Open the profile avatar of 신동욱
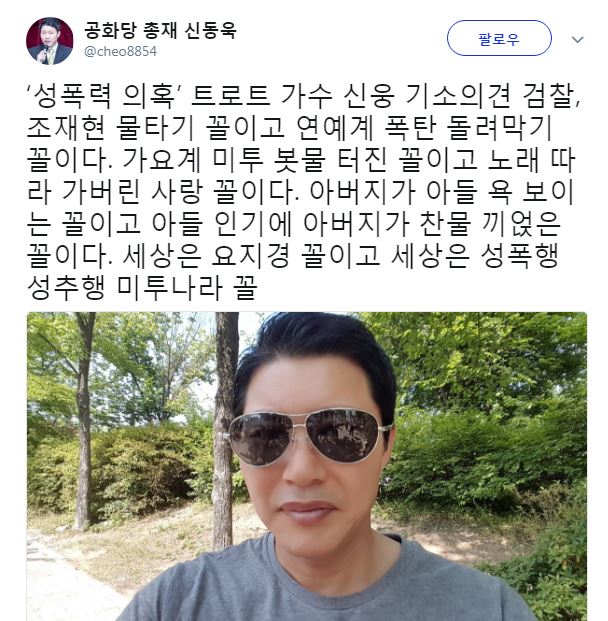The width and height of the screenshot is (608, 621). point(50,40)
